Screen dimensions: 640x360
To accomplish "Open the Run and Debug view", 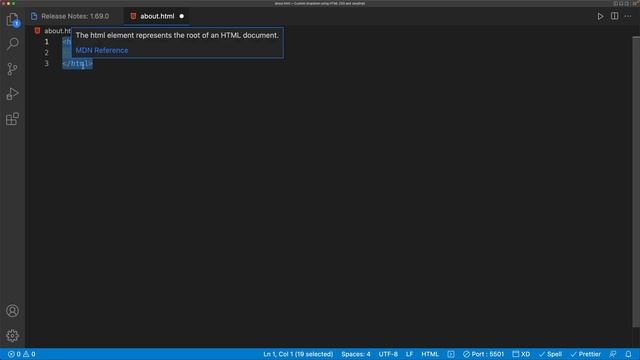I will [12, 94].
